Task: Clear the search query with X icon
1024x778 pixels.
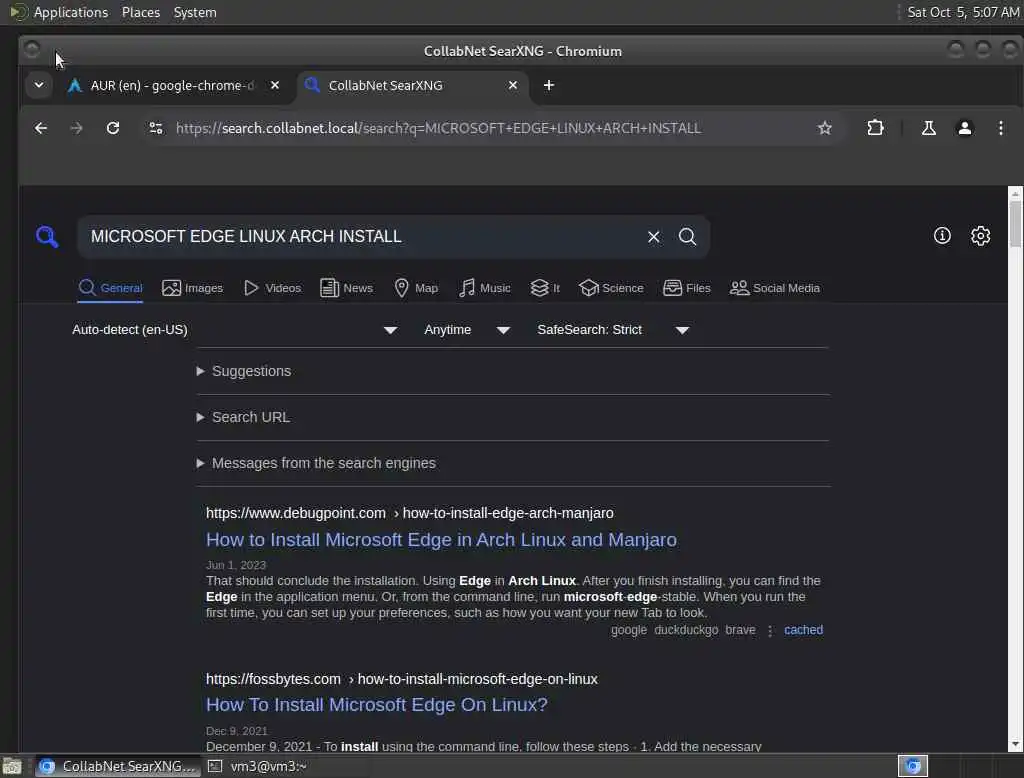Action: click(x=653, y=236)
